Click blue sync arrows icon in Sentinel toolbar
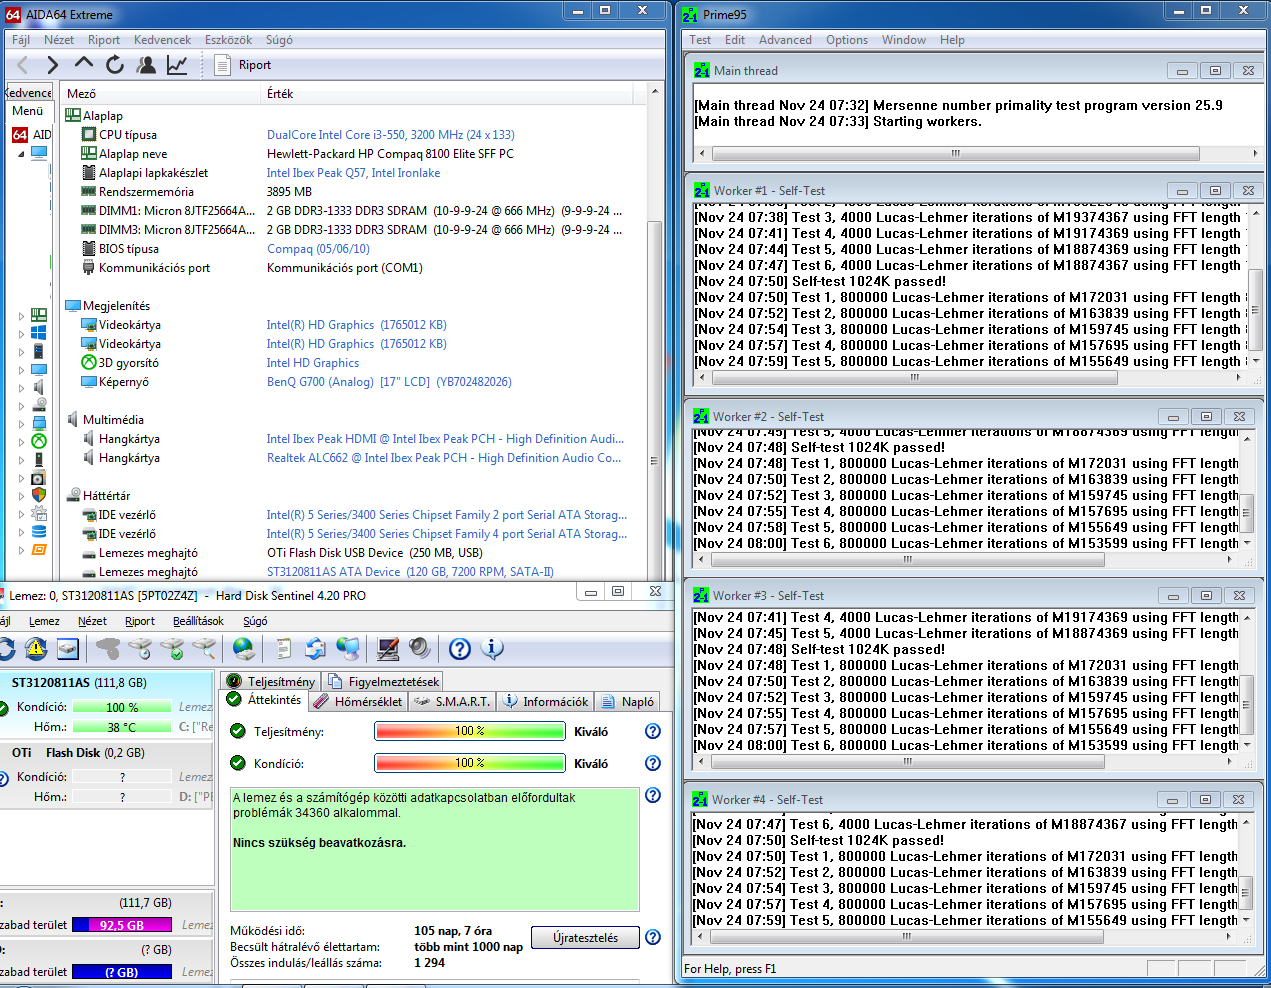Image resolution: width=1271 pixels, height=988 pixels. (x=315, y=649)
